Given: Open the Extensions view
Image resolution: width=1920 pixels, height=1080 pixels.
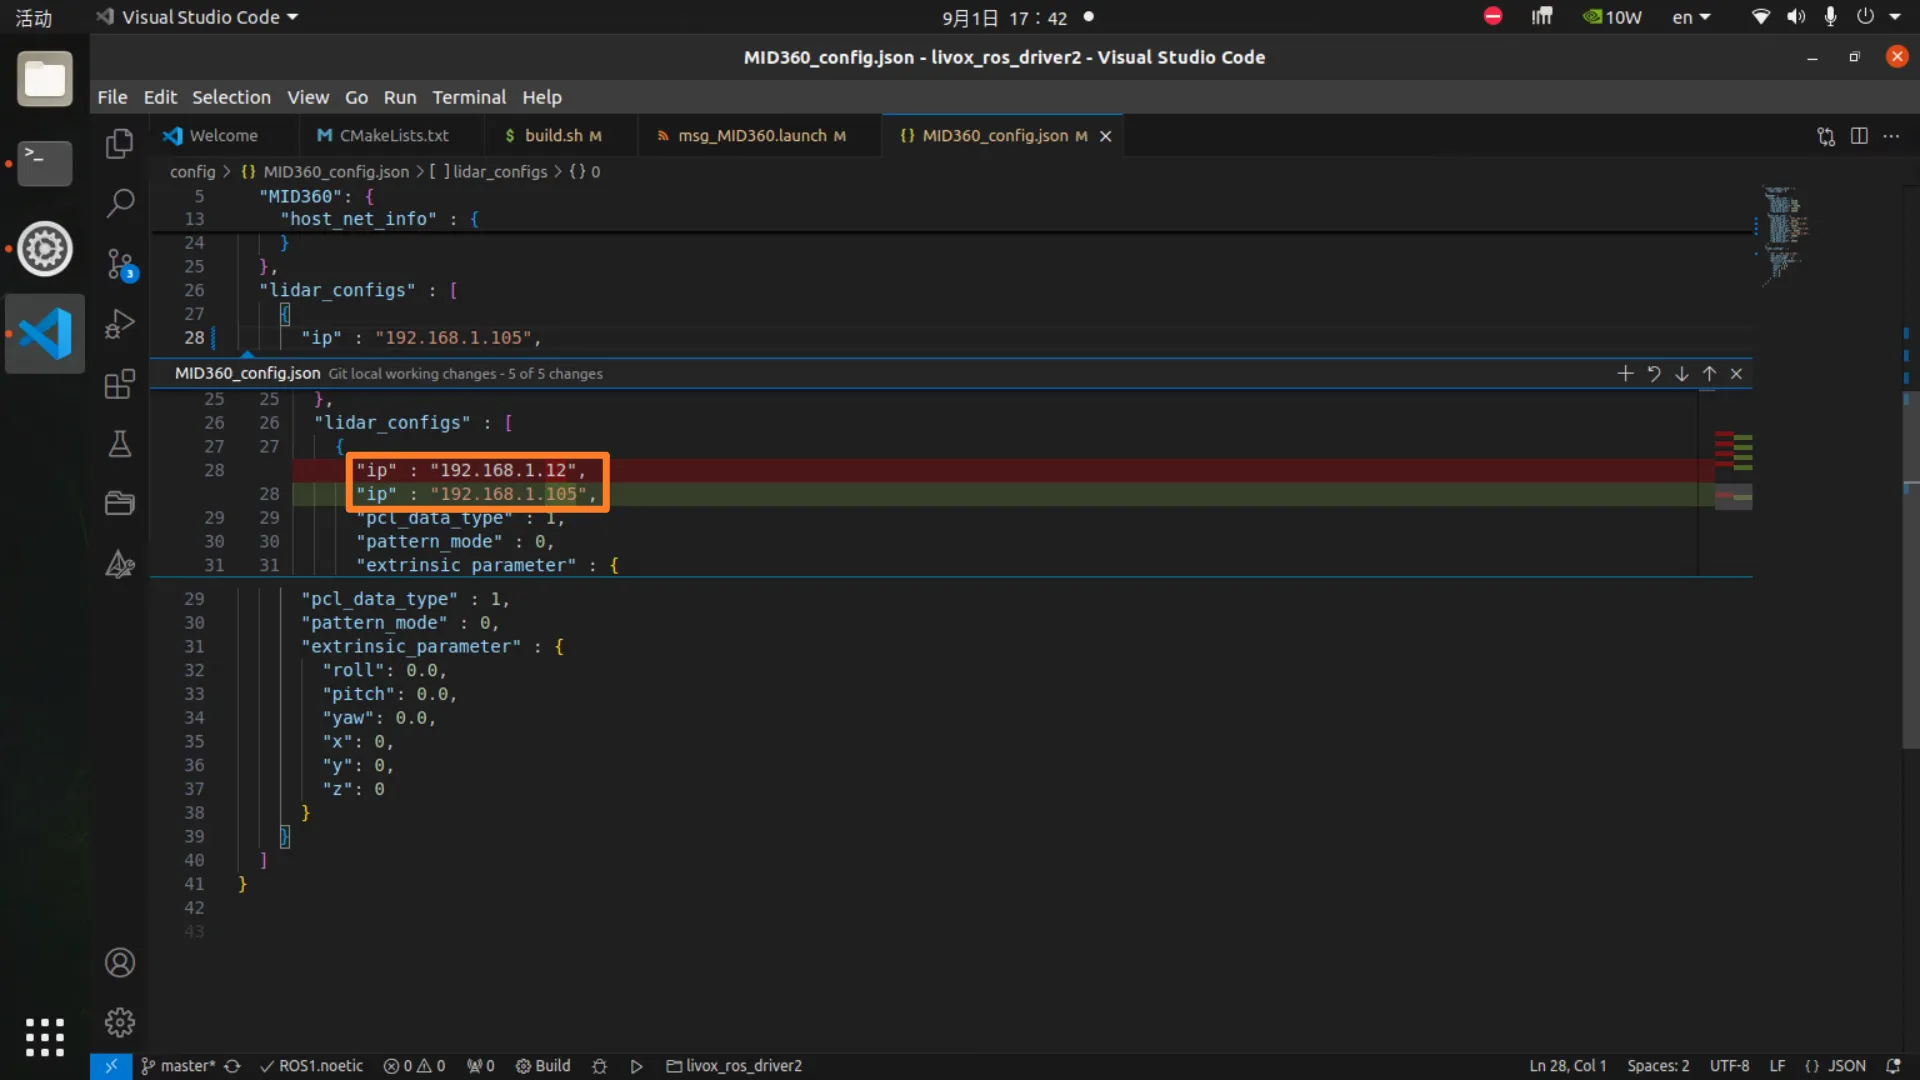Looking at the screenshot, I should (x=119, y=384).
